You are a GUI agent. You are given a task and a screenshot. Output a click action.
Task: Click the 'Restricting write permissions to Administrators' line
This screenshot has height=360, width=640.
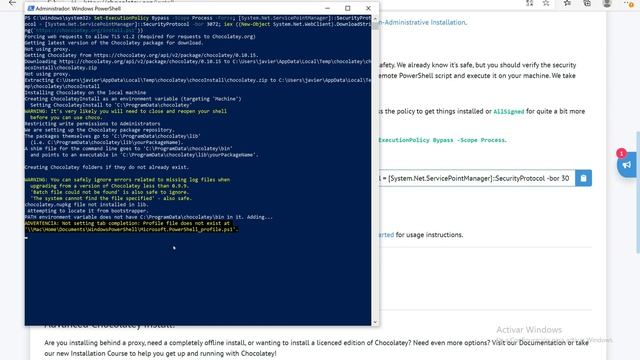(92, 124)
